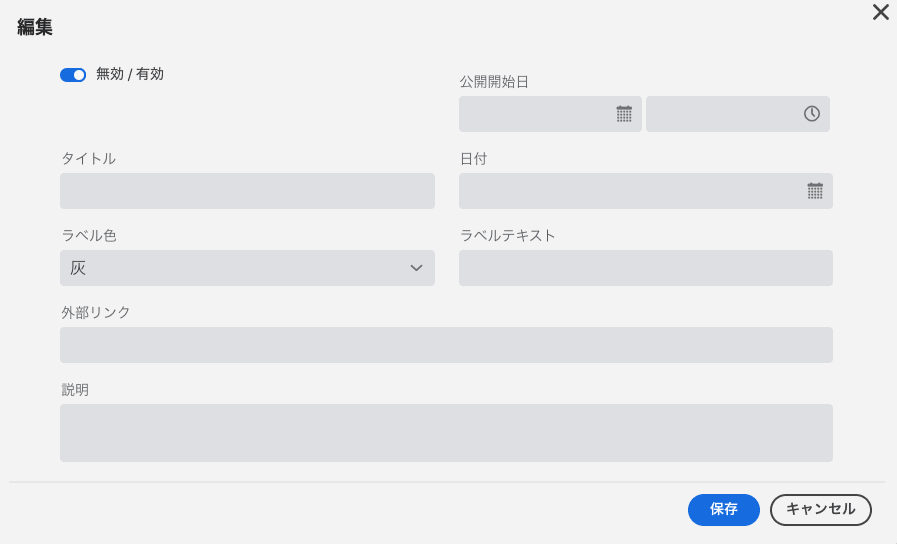Click the 無効 / 有効 switch label
The height and width of the screenshot is (544, 897).
pyautogui.click(x=130, y=74)
